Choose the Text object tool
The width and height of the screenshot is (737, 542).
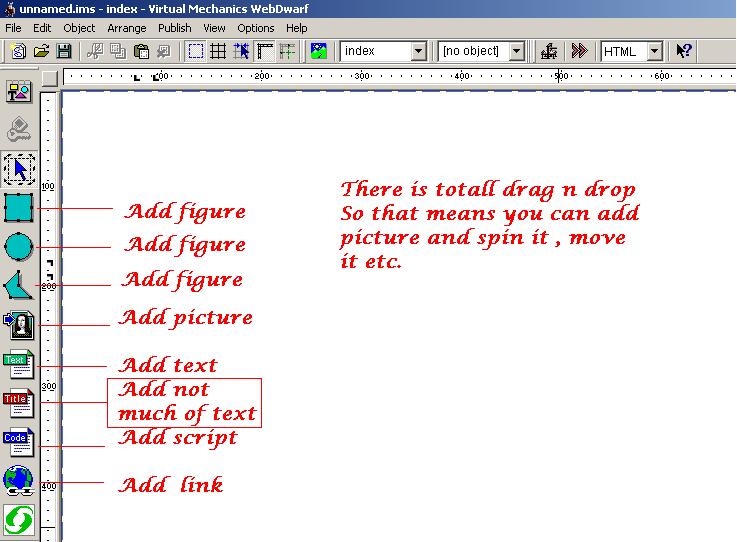pos(19,364)
